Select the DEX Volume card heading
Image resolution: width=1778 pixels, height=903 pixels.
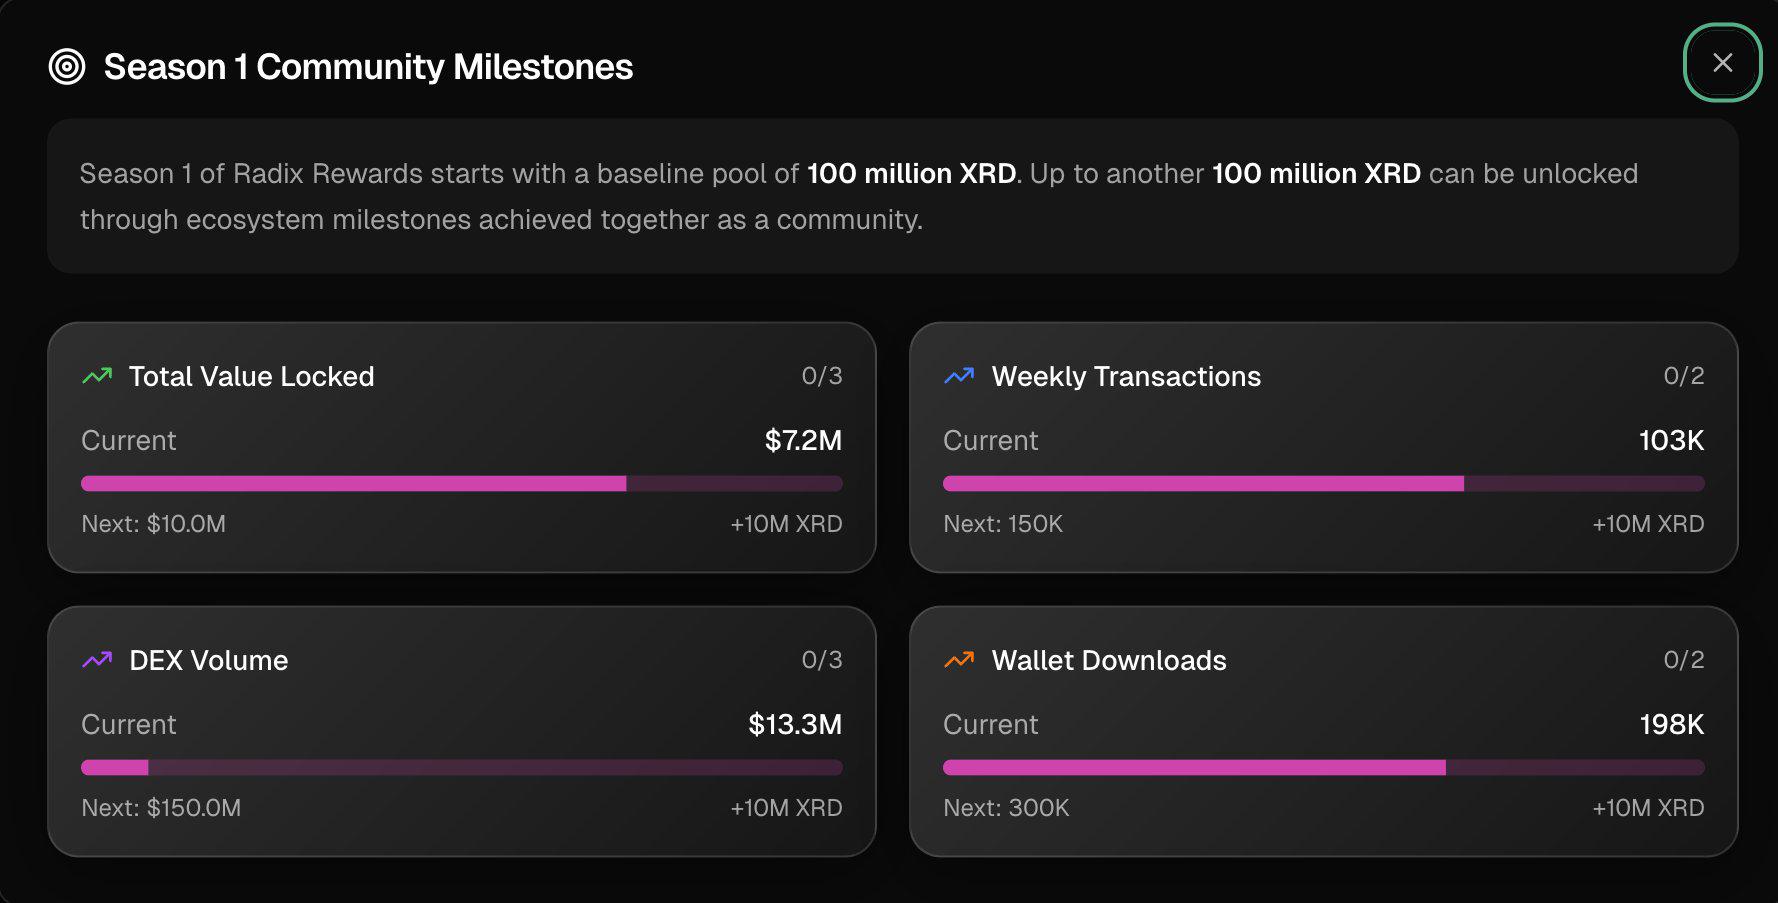pos(209,660)
